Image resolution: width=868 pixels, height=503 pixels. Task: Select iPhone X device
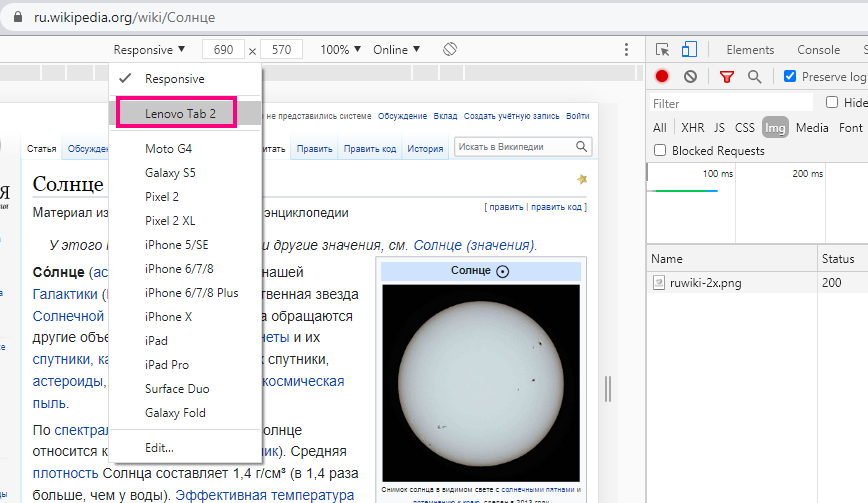tap(185, 317)
